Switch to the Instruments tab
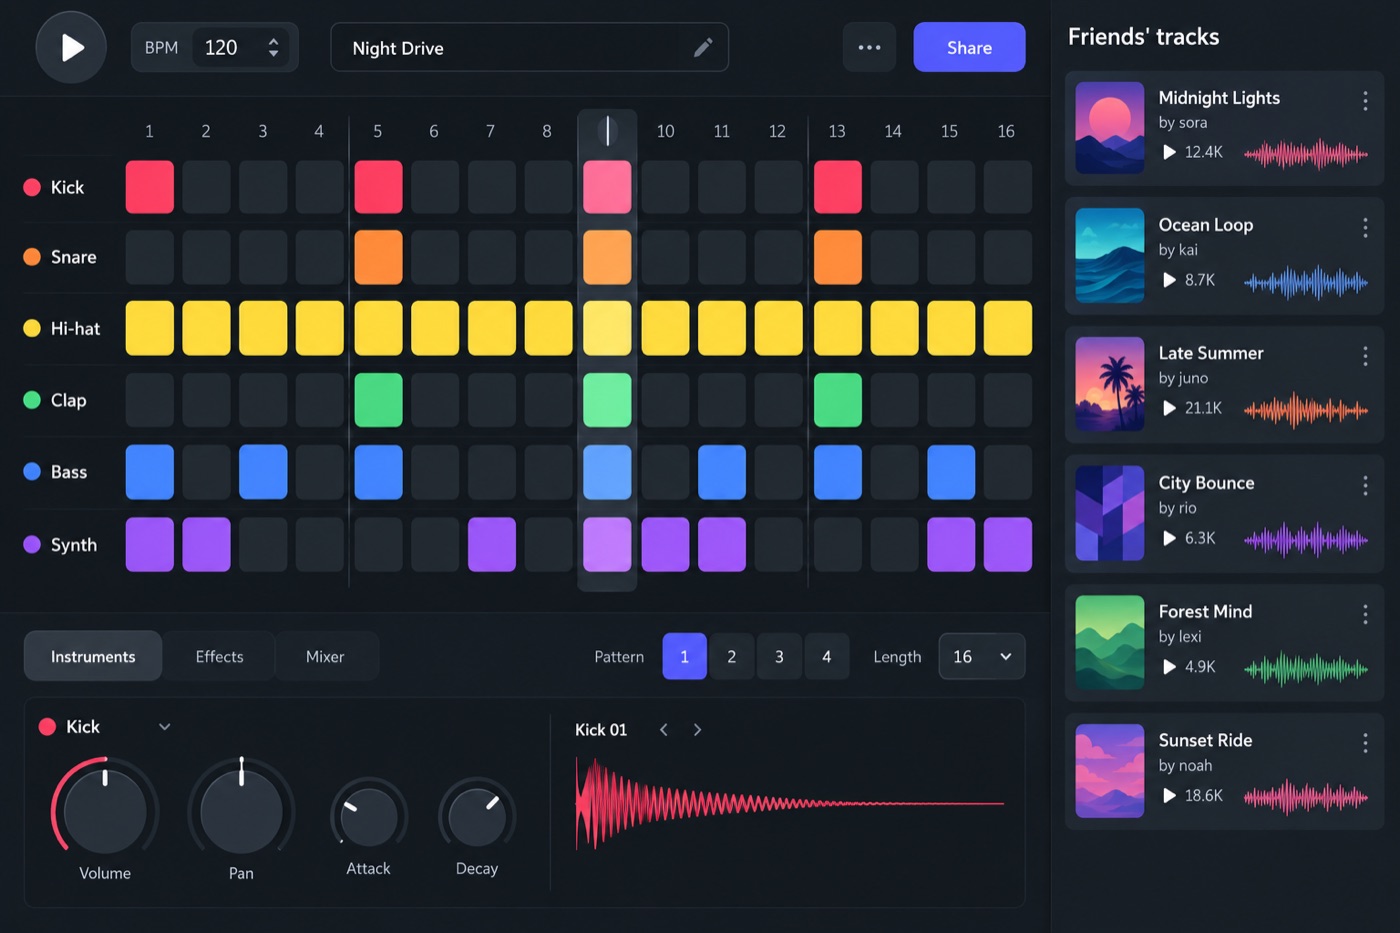 click(x=93, y=656)
